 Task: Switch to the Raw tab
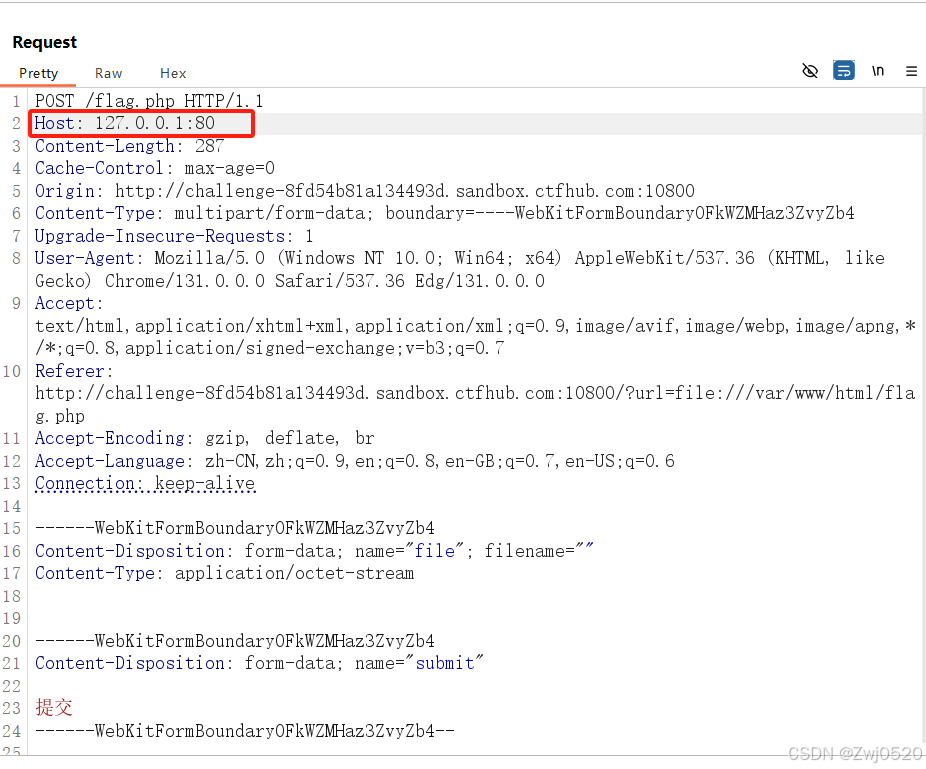tap(108, 73)
